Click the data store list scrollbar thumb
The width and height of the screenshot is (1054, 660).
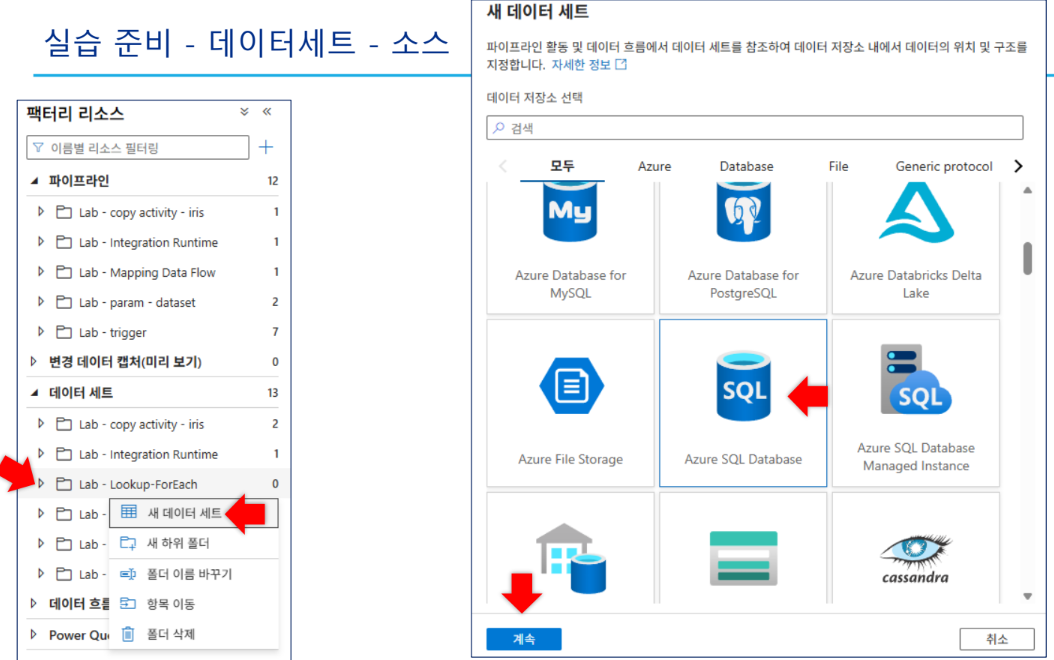pos(1027,259)
